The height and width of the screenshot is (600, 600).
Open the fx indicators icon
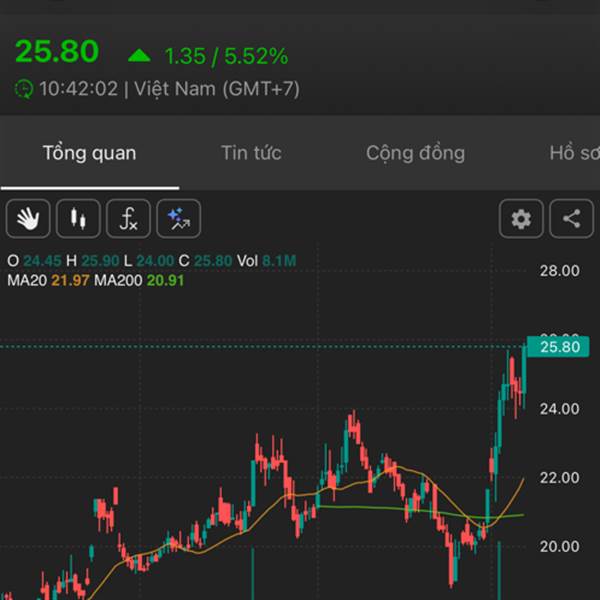pos(128,218)
